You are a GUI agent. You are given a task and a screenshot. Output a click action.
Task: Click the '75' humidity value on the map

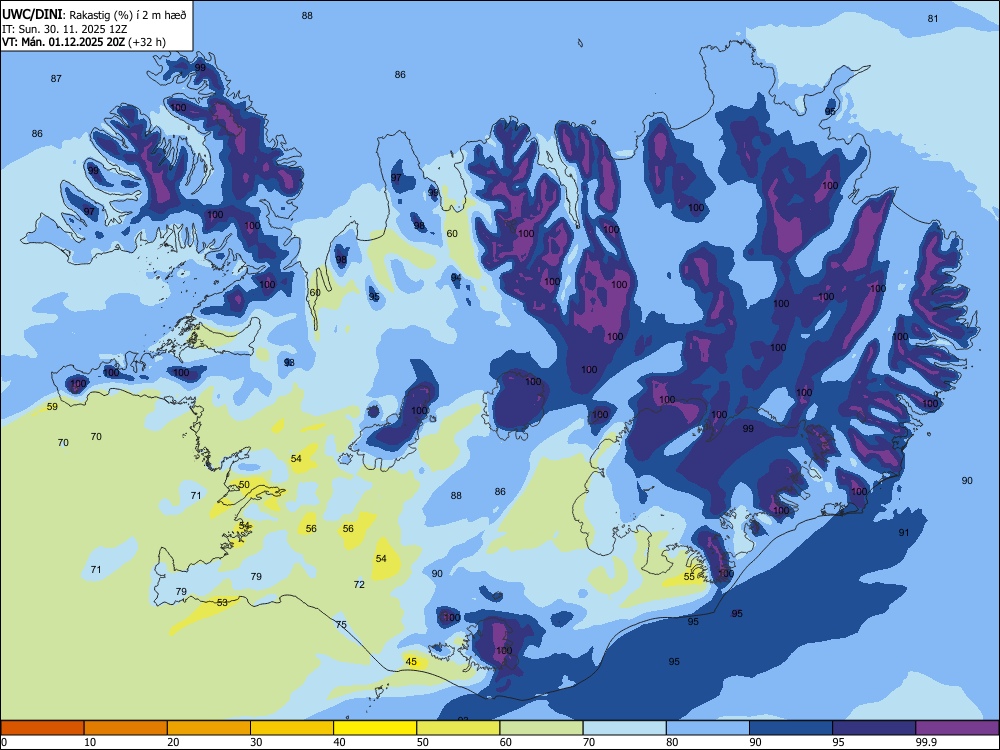[x=341, y=624]
